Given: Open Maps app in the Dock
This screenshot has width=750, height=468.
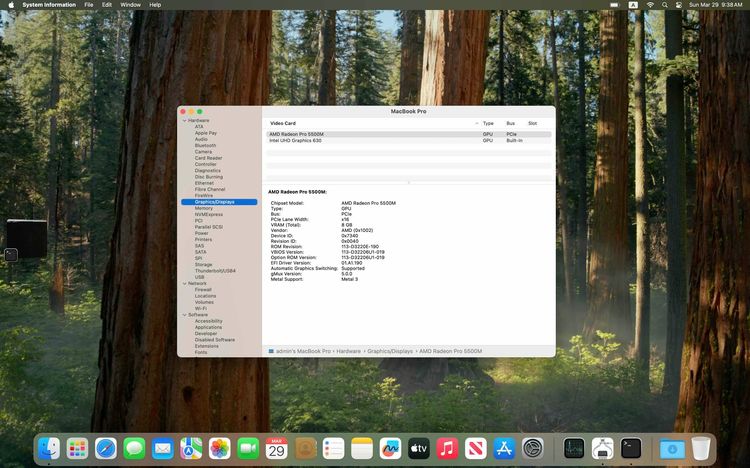Looking at the screenshot, I should coord(191,449).
